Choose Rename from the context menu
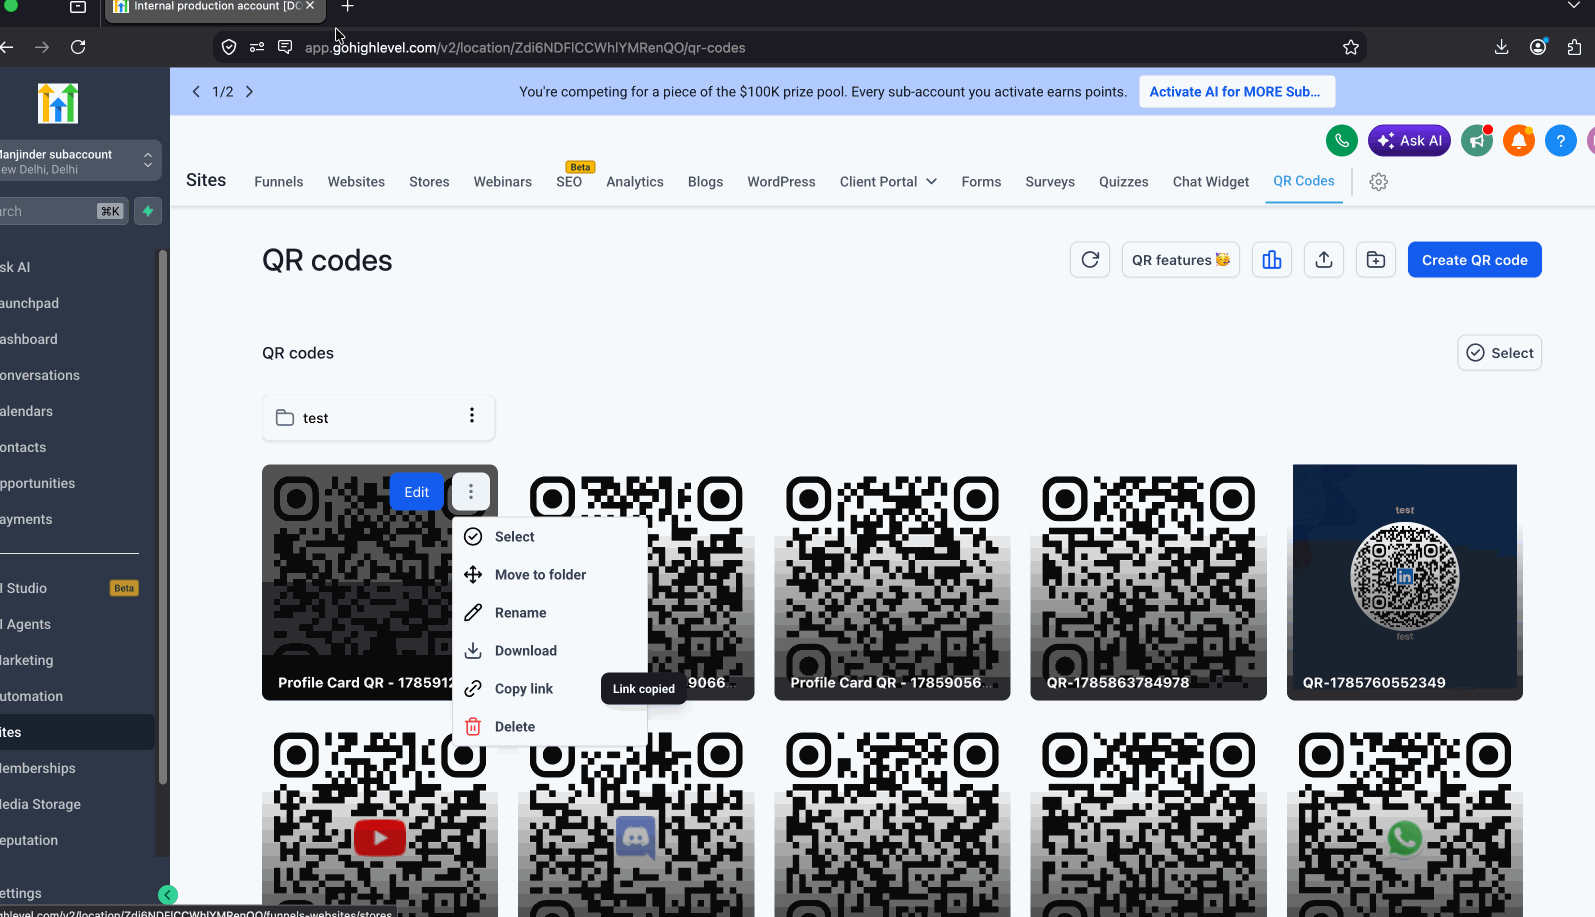The width and height of the screenshot is (1595, 917). click(550, 613)
